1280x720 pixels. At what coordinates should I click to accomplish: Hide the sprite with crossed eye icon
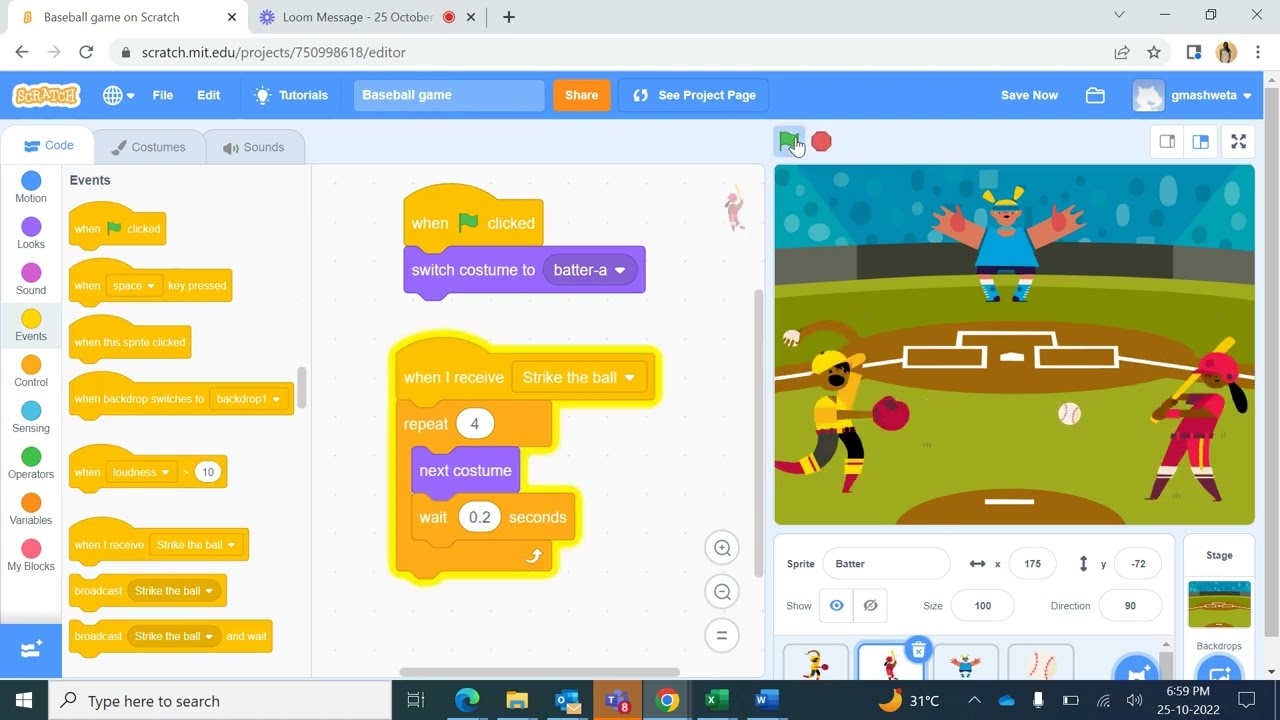tap(870, 606)
